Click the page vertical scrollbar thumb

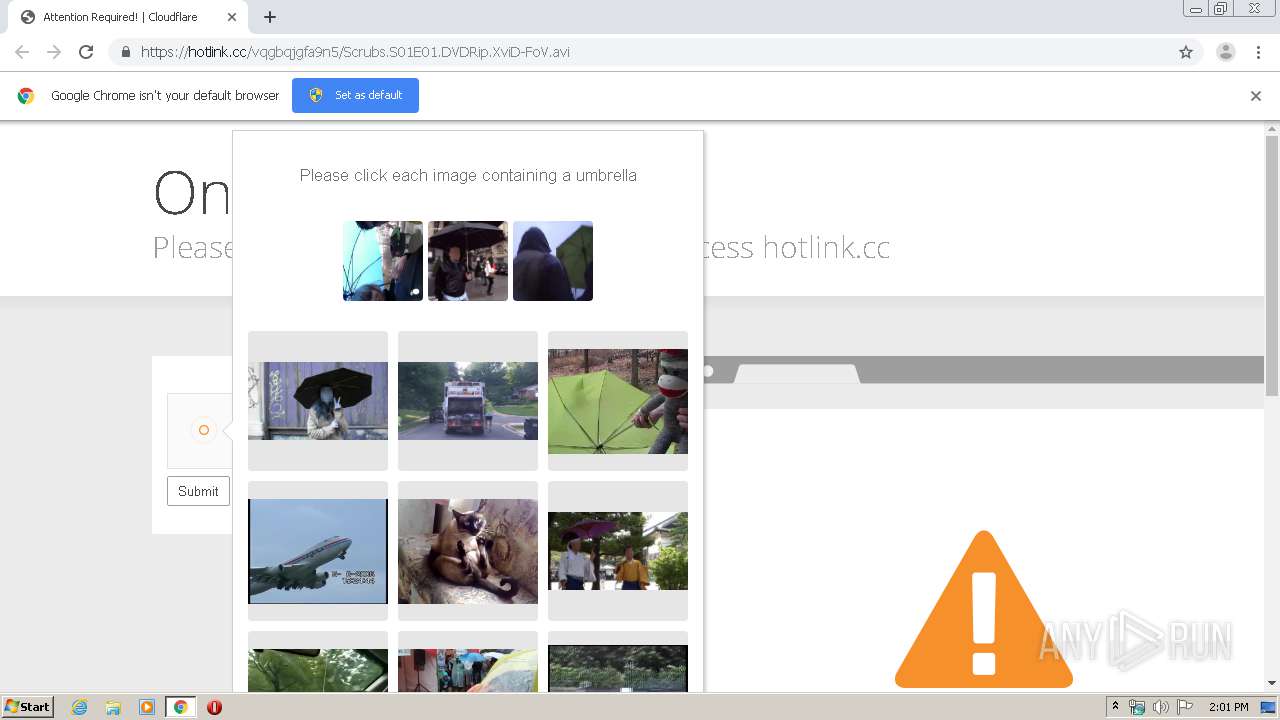(x=1272, y=265)
